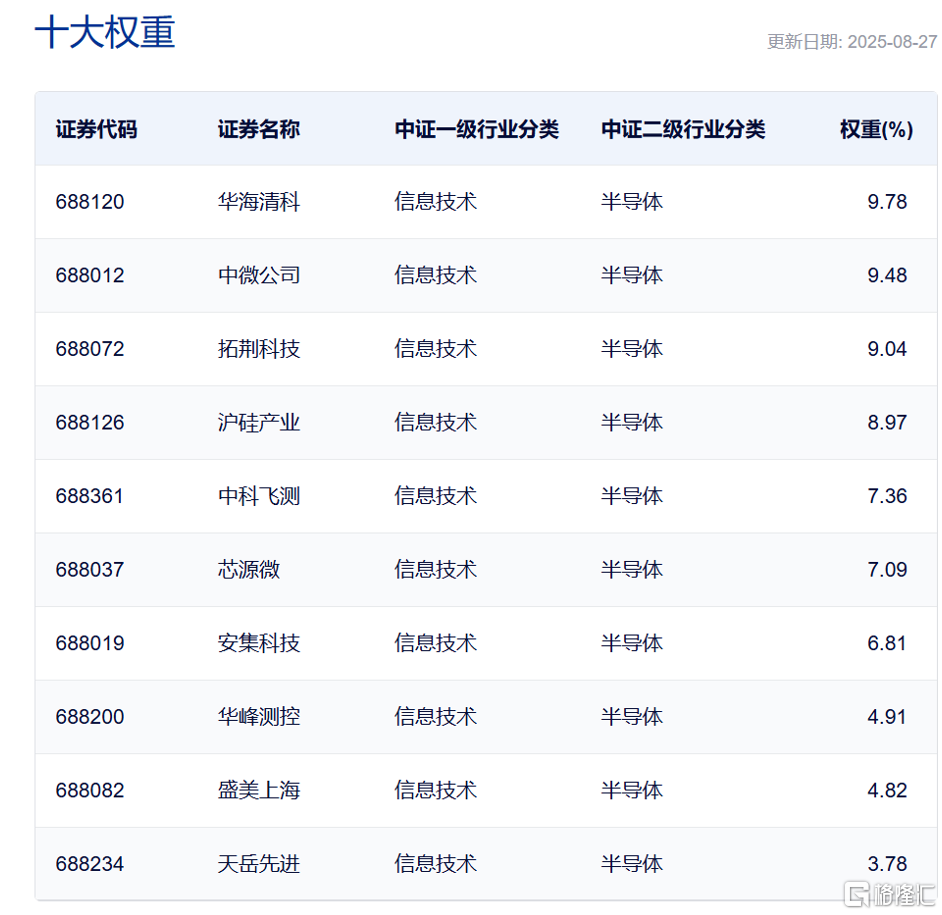Viewport: 942px width, 915px height.
Task: Click 信息技术 in the 中微公司 row
Action: (436, 275)
